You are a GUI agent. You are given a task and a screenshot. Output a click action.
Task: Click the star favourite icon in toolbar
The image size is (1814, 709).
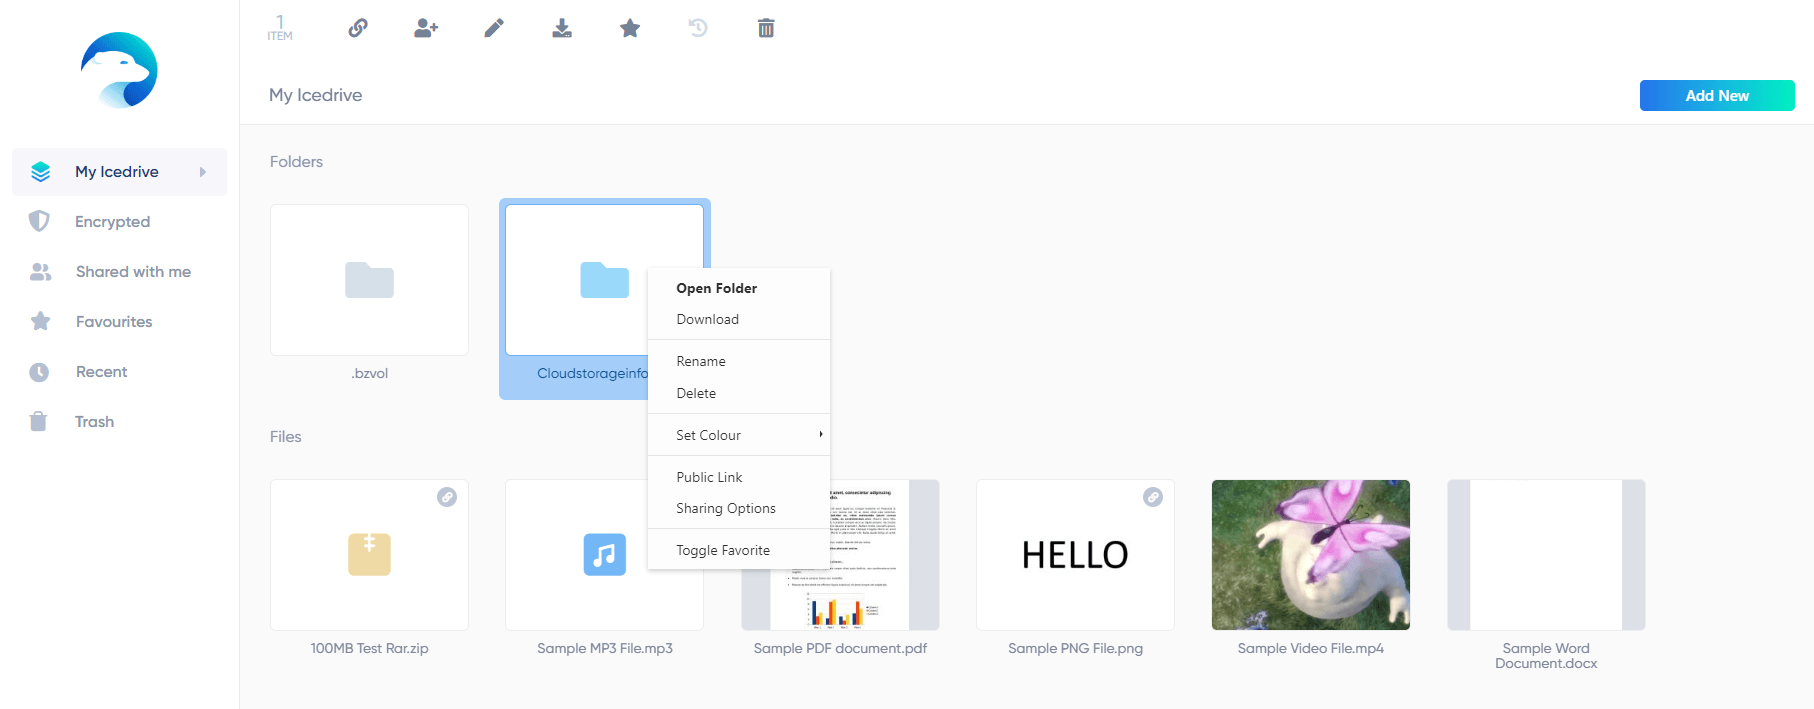[630, 28]
